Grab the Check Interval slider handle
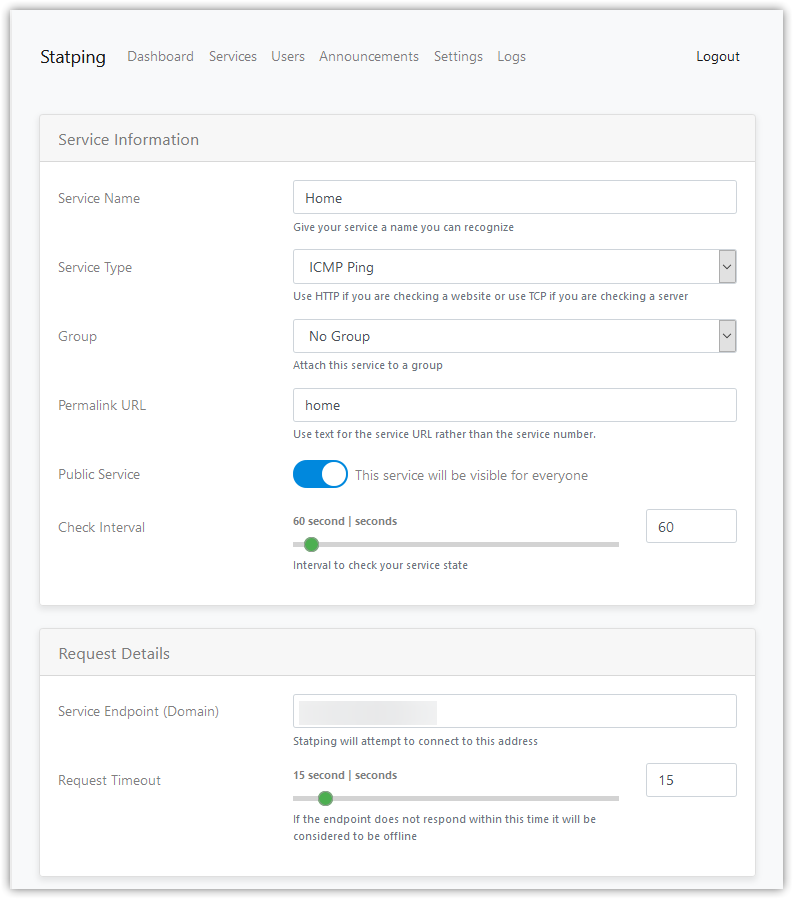The image size is (793, 899). 311,544
